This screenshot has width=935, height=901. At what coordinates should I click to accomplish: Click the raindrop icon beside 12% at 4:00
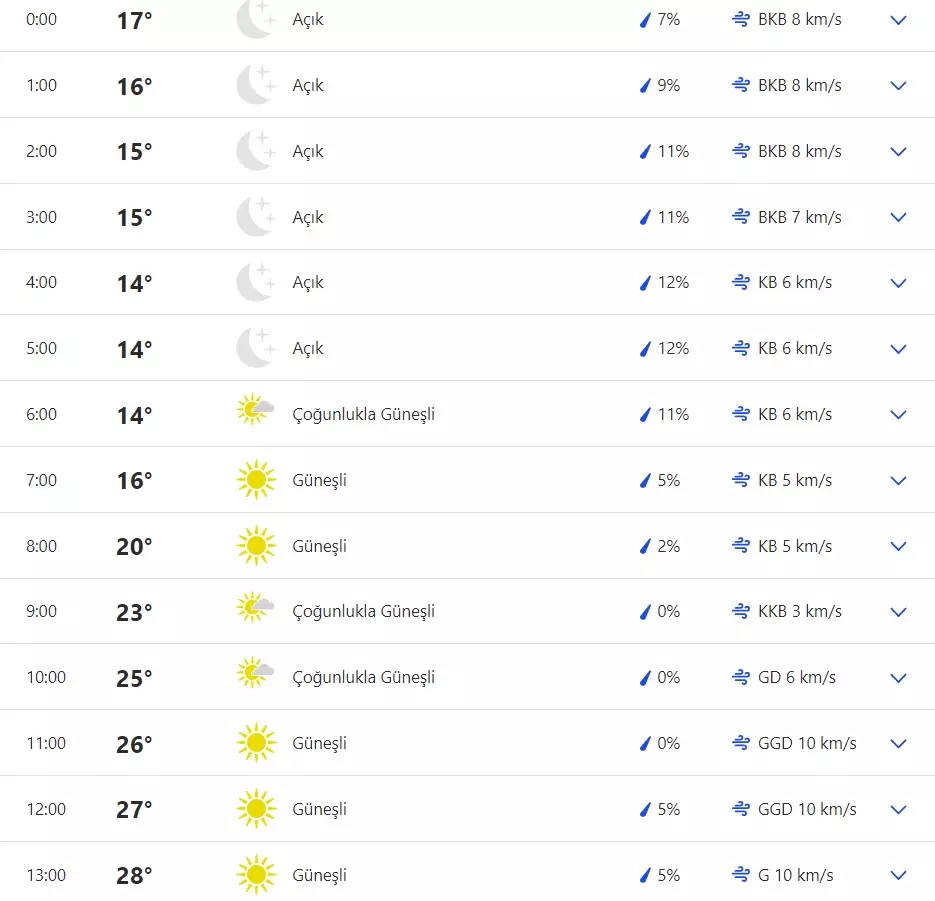pos(645,283)
